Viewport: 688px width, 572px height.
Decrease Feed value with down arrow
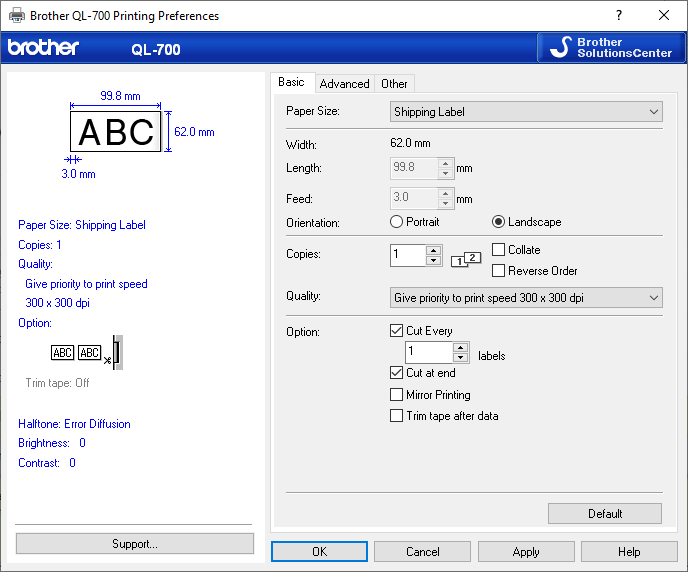(445, 204)
